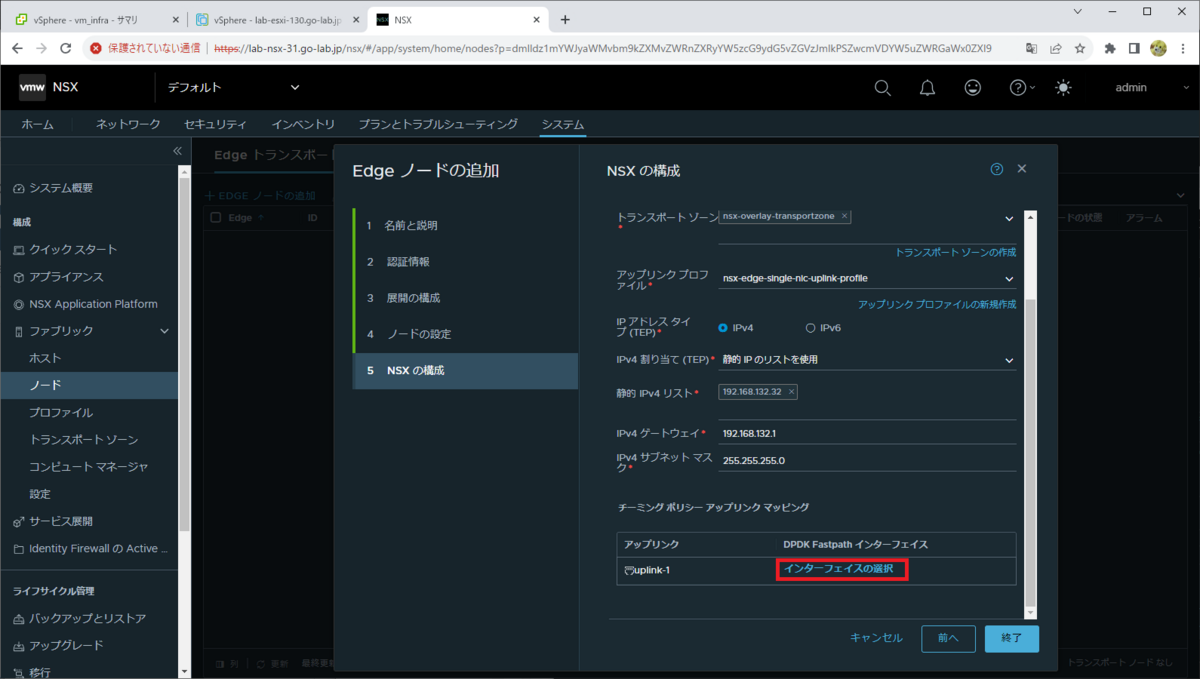Open プランとトラブルシューティング tab

point(438,124)
